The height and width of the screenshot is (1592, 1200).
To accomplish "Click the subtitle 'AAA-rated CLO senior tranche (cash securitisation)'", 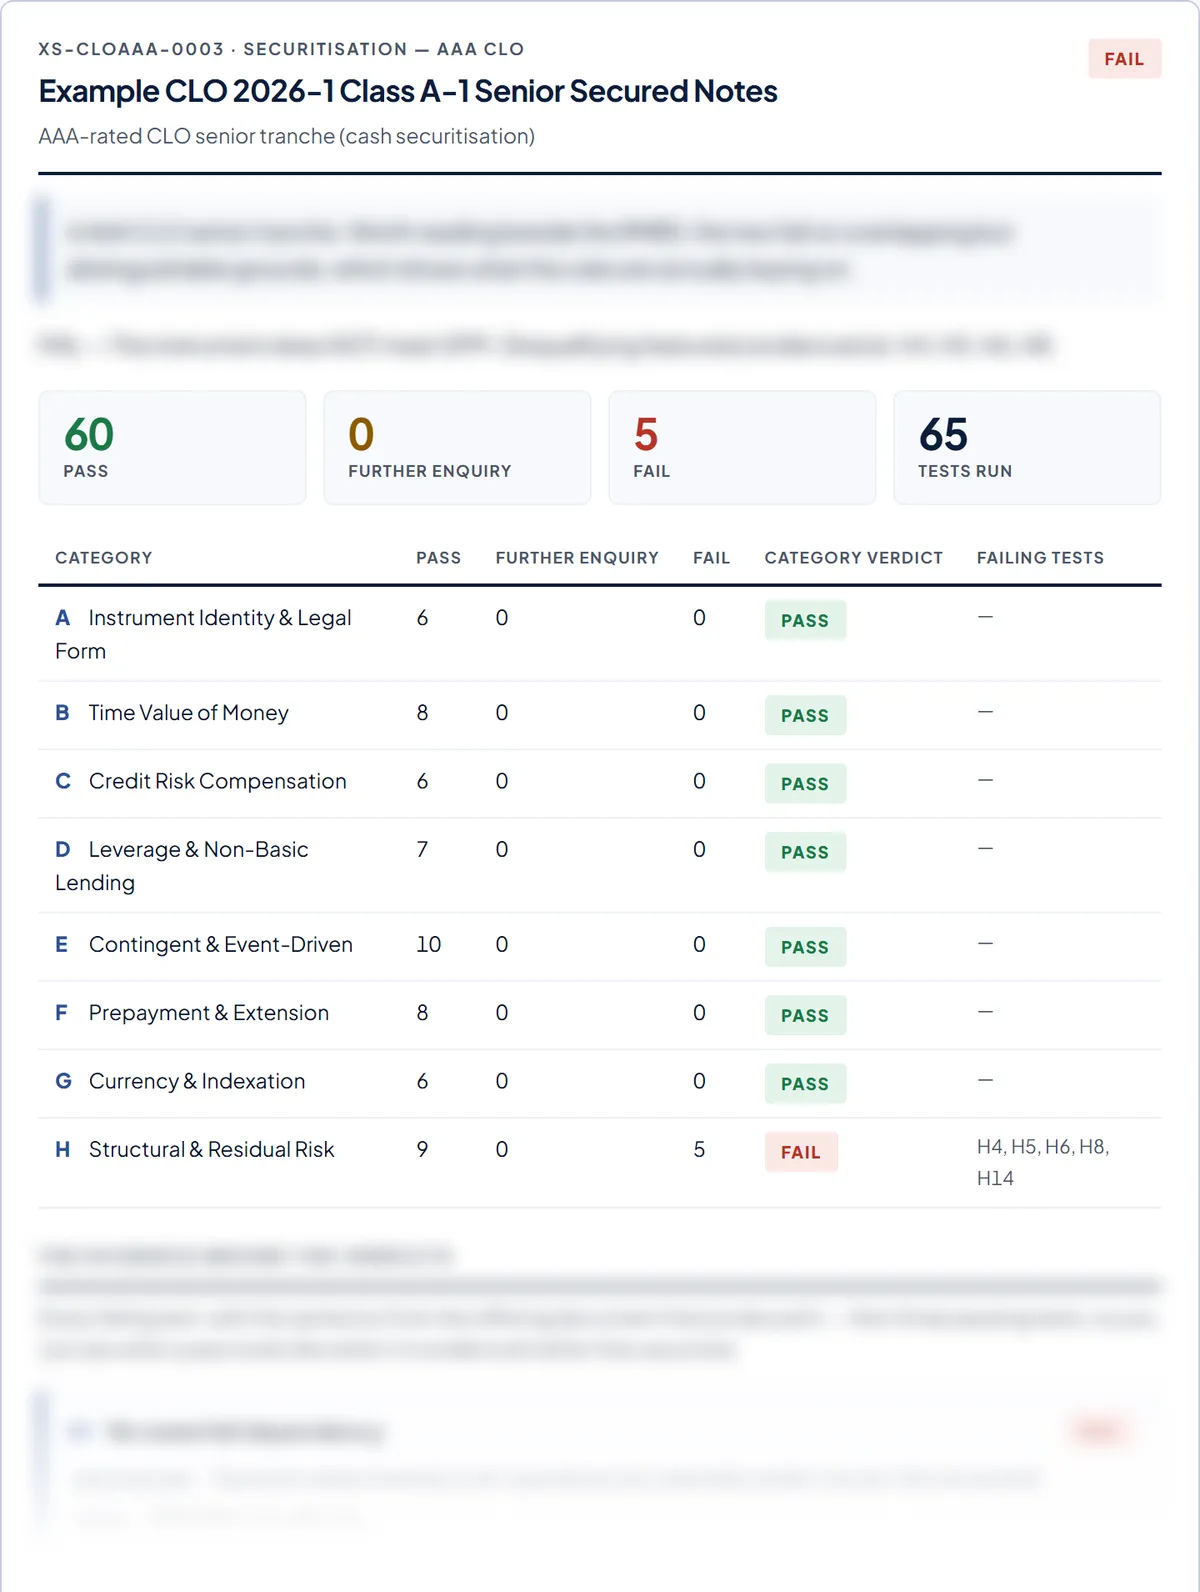I will click(x=287, y=136).
